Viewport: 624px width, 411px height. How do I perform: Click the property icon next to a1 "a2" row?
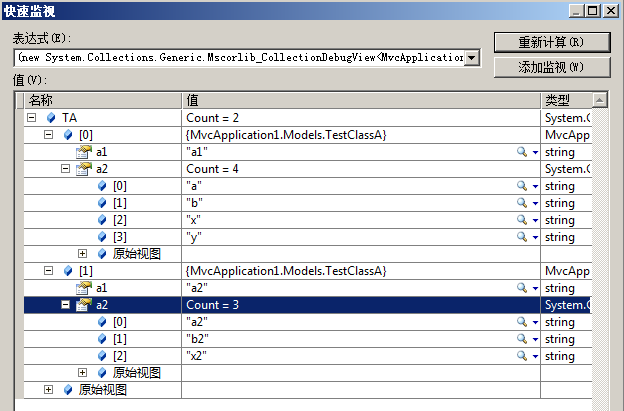85,288
